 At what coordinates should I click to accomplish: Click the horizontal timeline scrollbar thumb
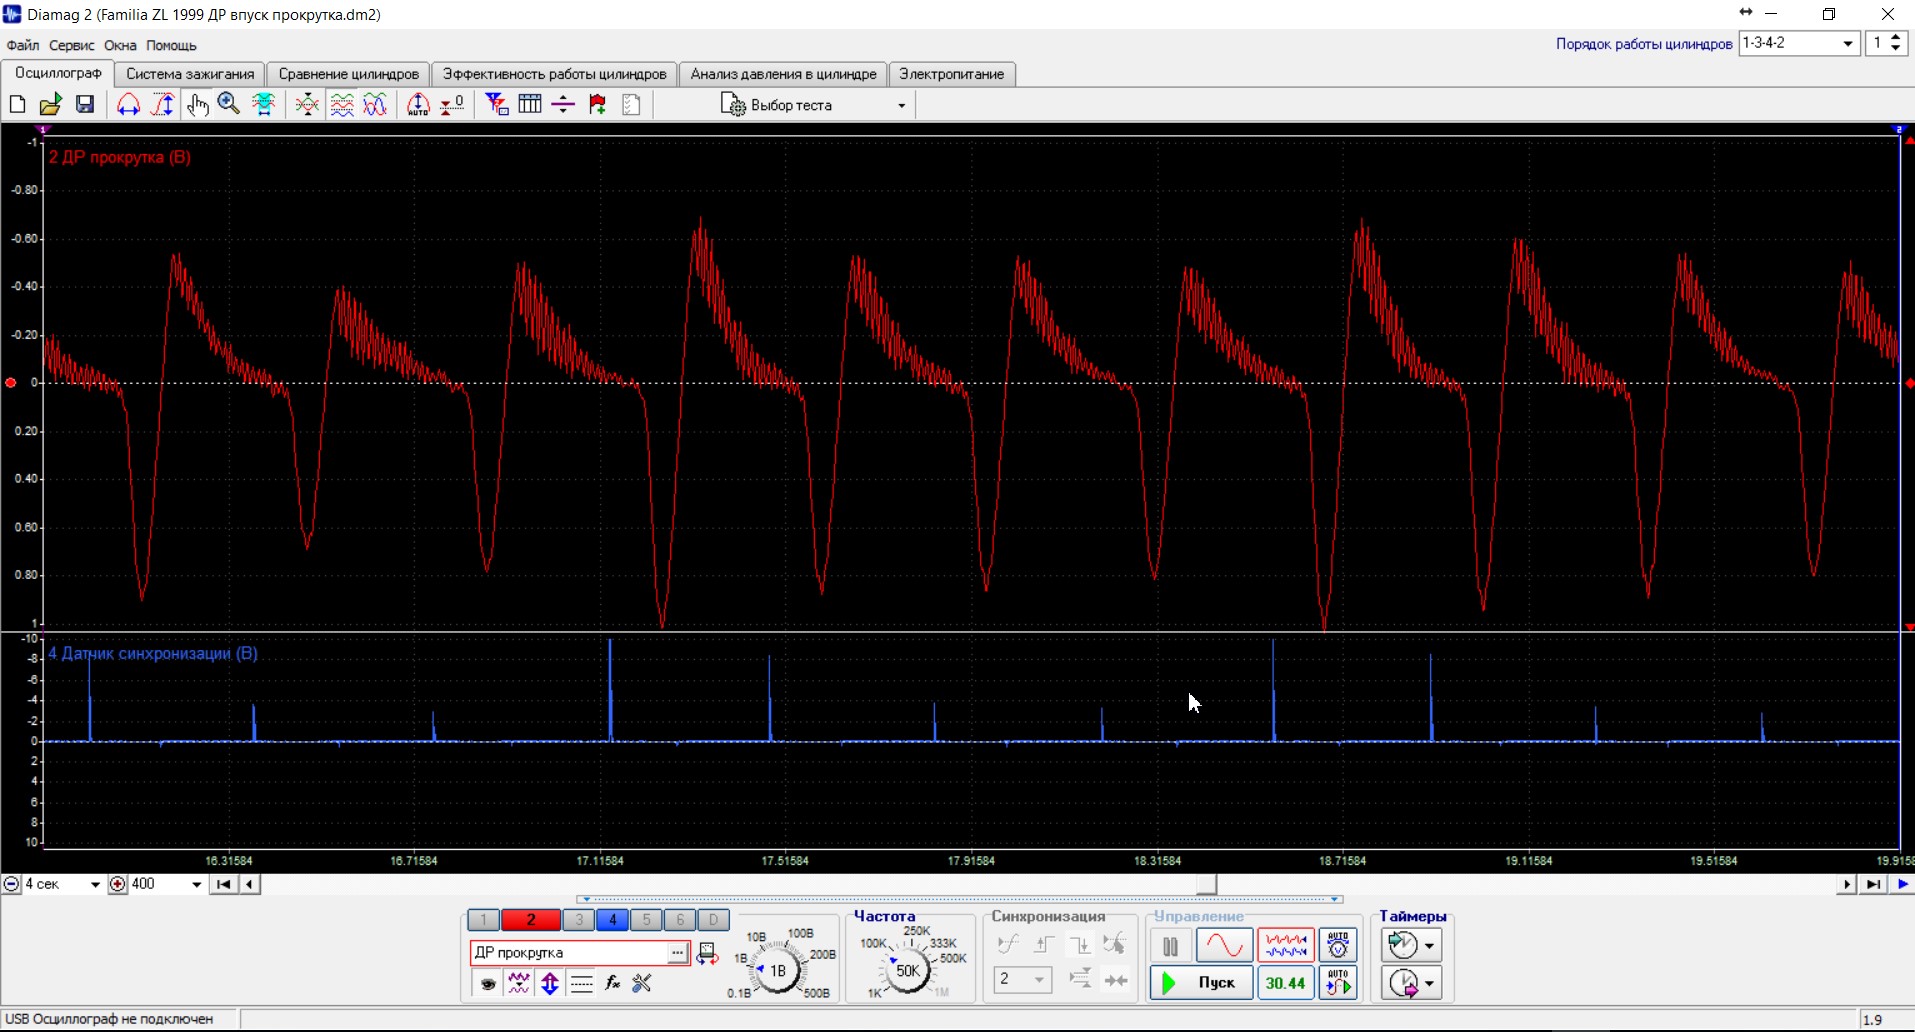[x=1207, y=884]
